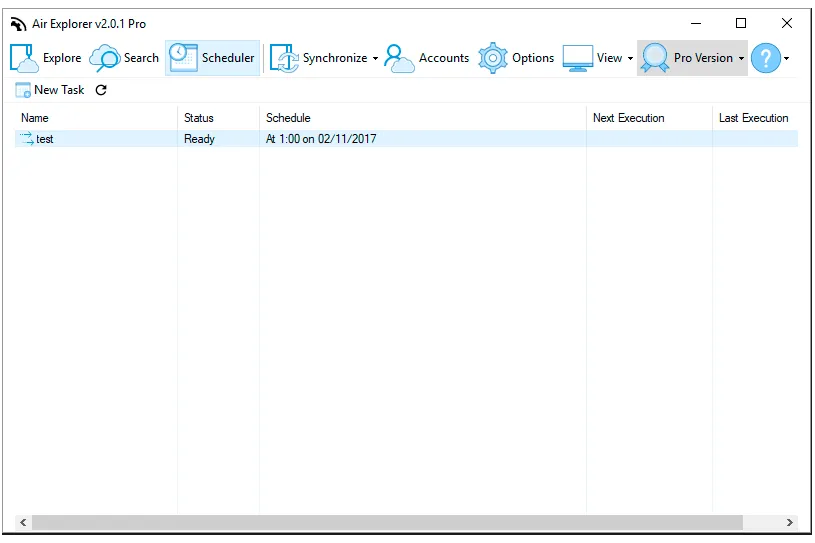
Task: Expand the Pro Version dropdown arrow
Action: 741,58
